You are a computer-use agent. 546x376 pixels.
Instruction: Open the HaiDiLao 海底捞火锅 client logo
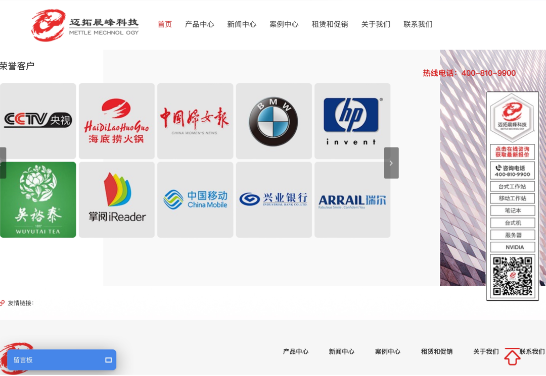(117, 121)
